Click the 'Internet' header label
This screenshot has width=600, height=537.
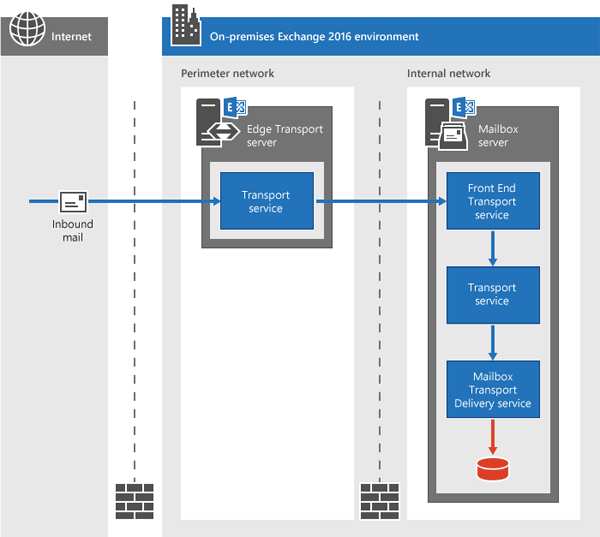tap(72, 37)
